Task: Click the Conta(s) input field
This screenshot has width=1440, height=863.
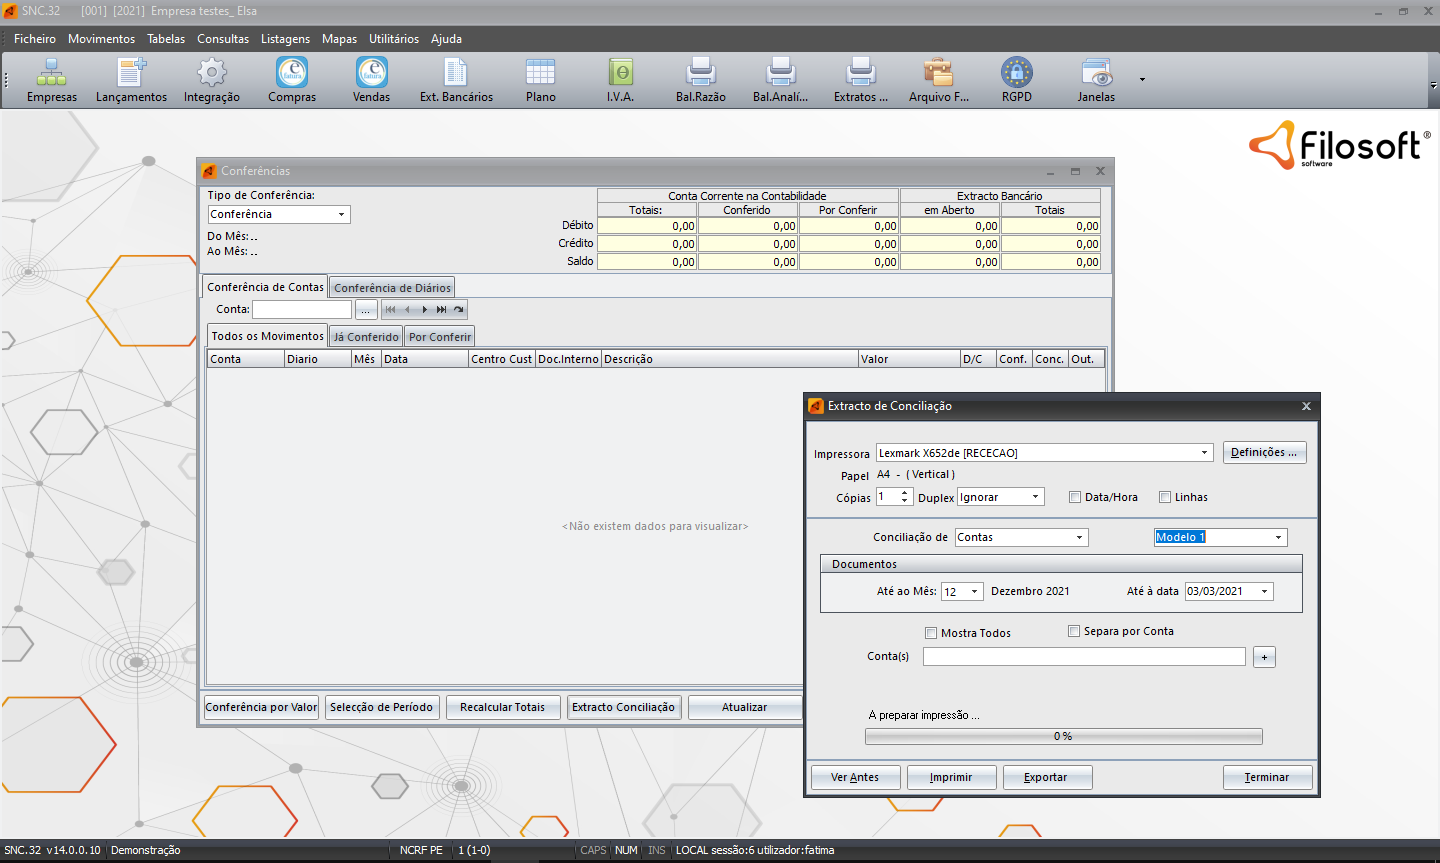Action: (1083, 656)
